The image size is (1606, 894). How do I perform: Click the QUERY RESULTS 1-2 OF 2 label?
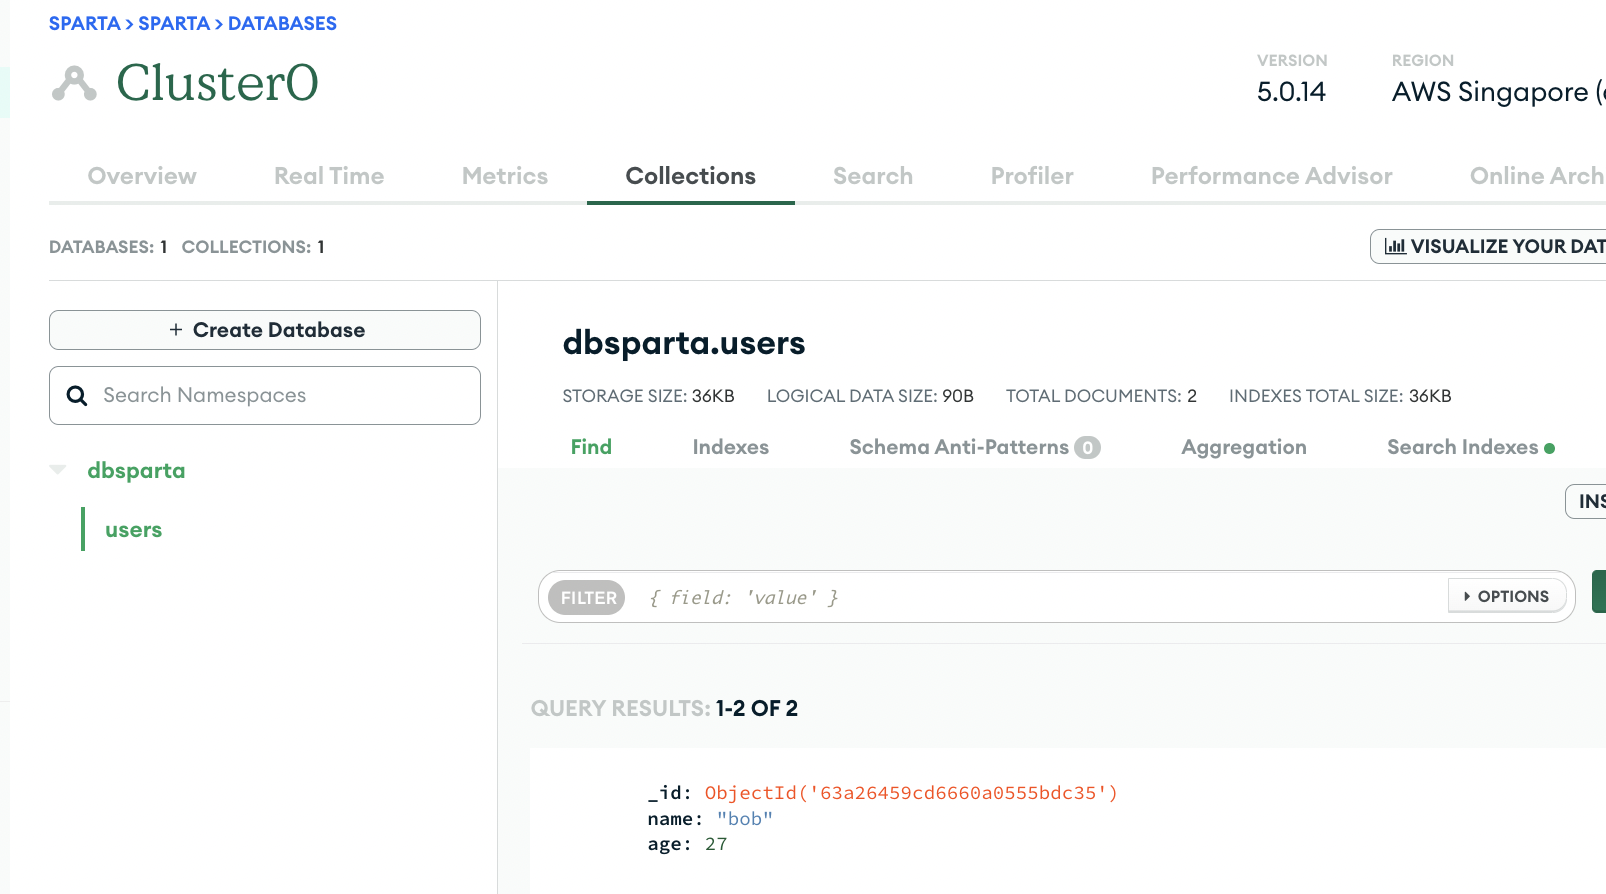click(664, 708)
